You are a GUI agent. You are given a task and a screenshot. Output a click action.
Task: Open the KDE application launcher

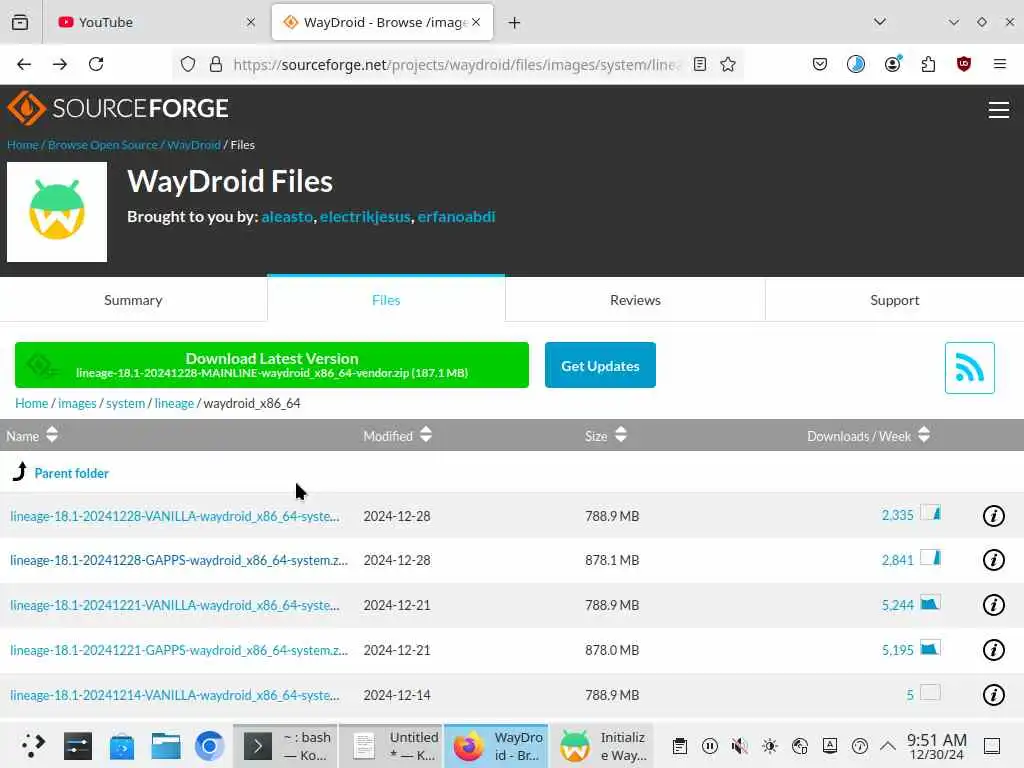point(33,745)
